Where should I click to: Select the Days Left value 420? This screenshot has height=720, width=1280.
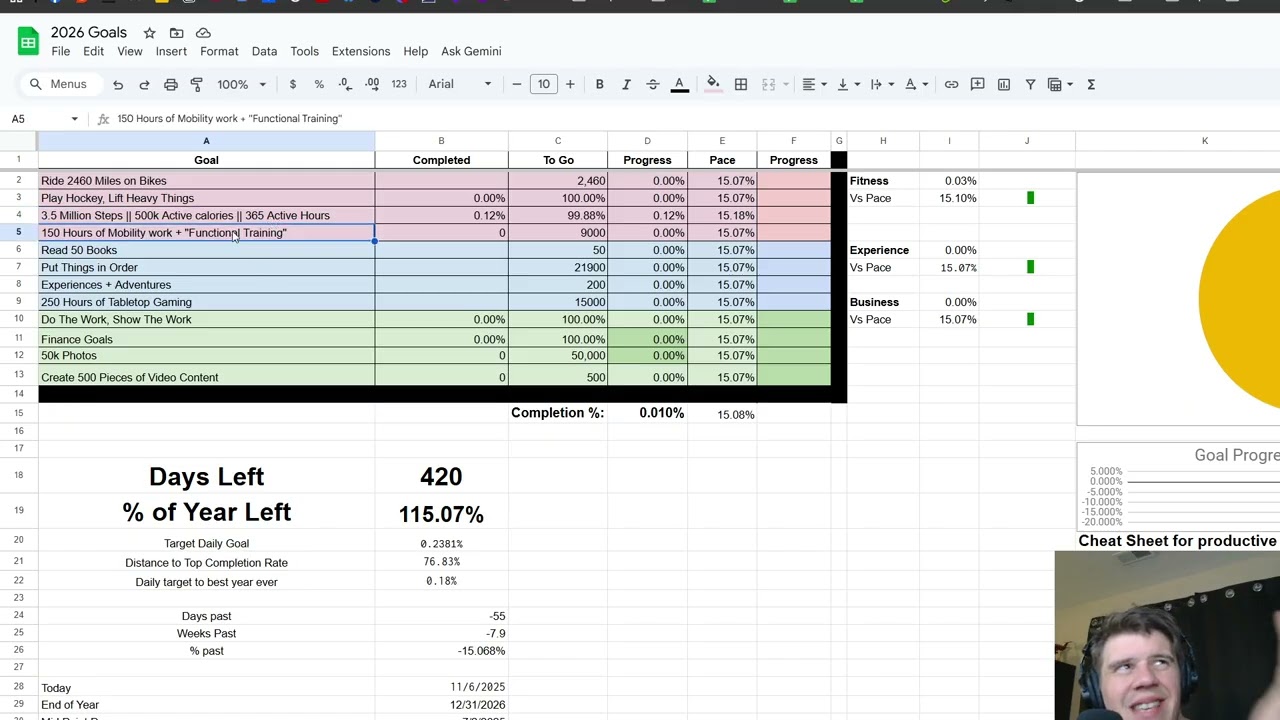click(441, 476)
